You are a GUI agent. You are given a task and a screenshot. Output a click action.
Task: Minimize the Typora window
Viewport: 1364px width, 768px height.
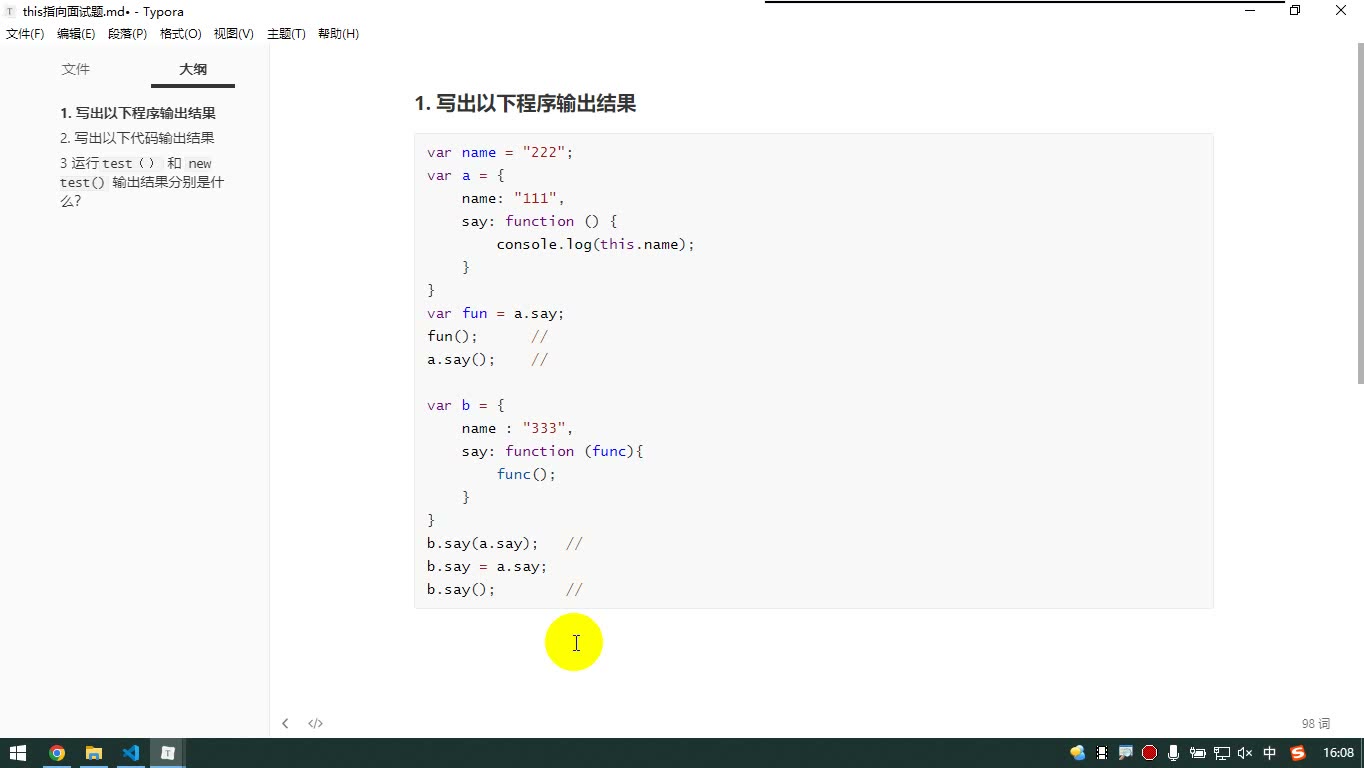pyautogui.click(x=1250, y=11)
